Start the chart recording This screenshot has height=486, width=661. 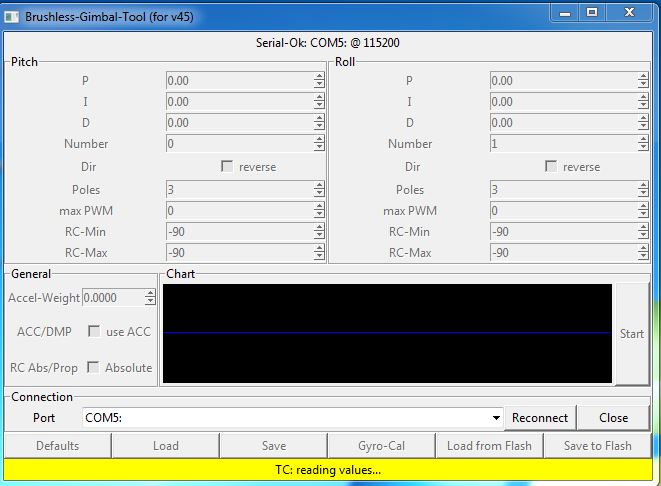(x=632, y=334)
